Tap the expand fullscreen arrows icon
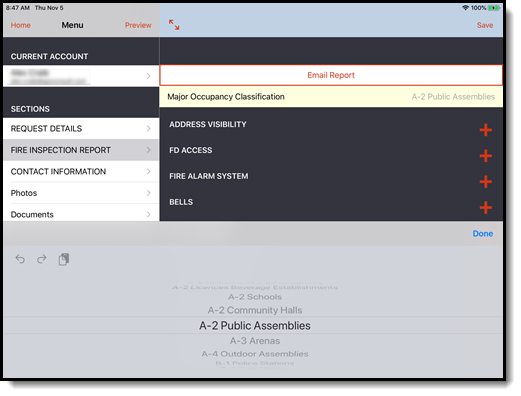Image resolution: width=521 pixels, height=396 pixels. [x=174, y=25]
